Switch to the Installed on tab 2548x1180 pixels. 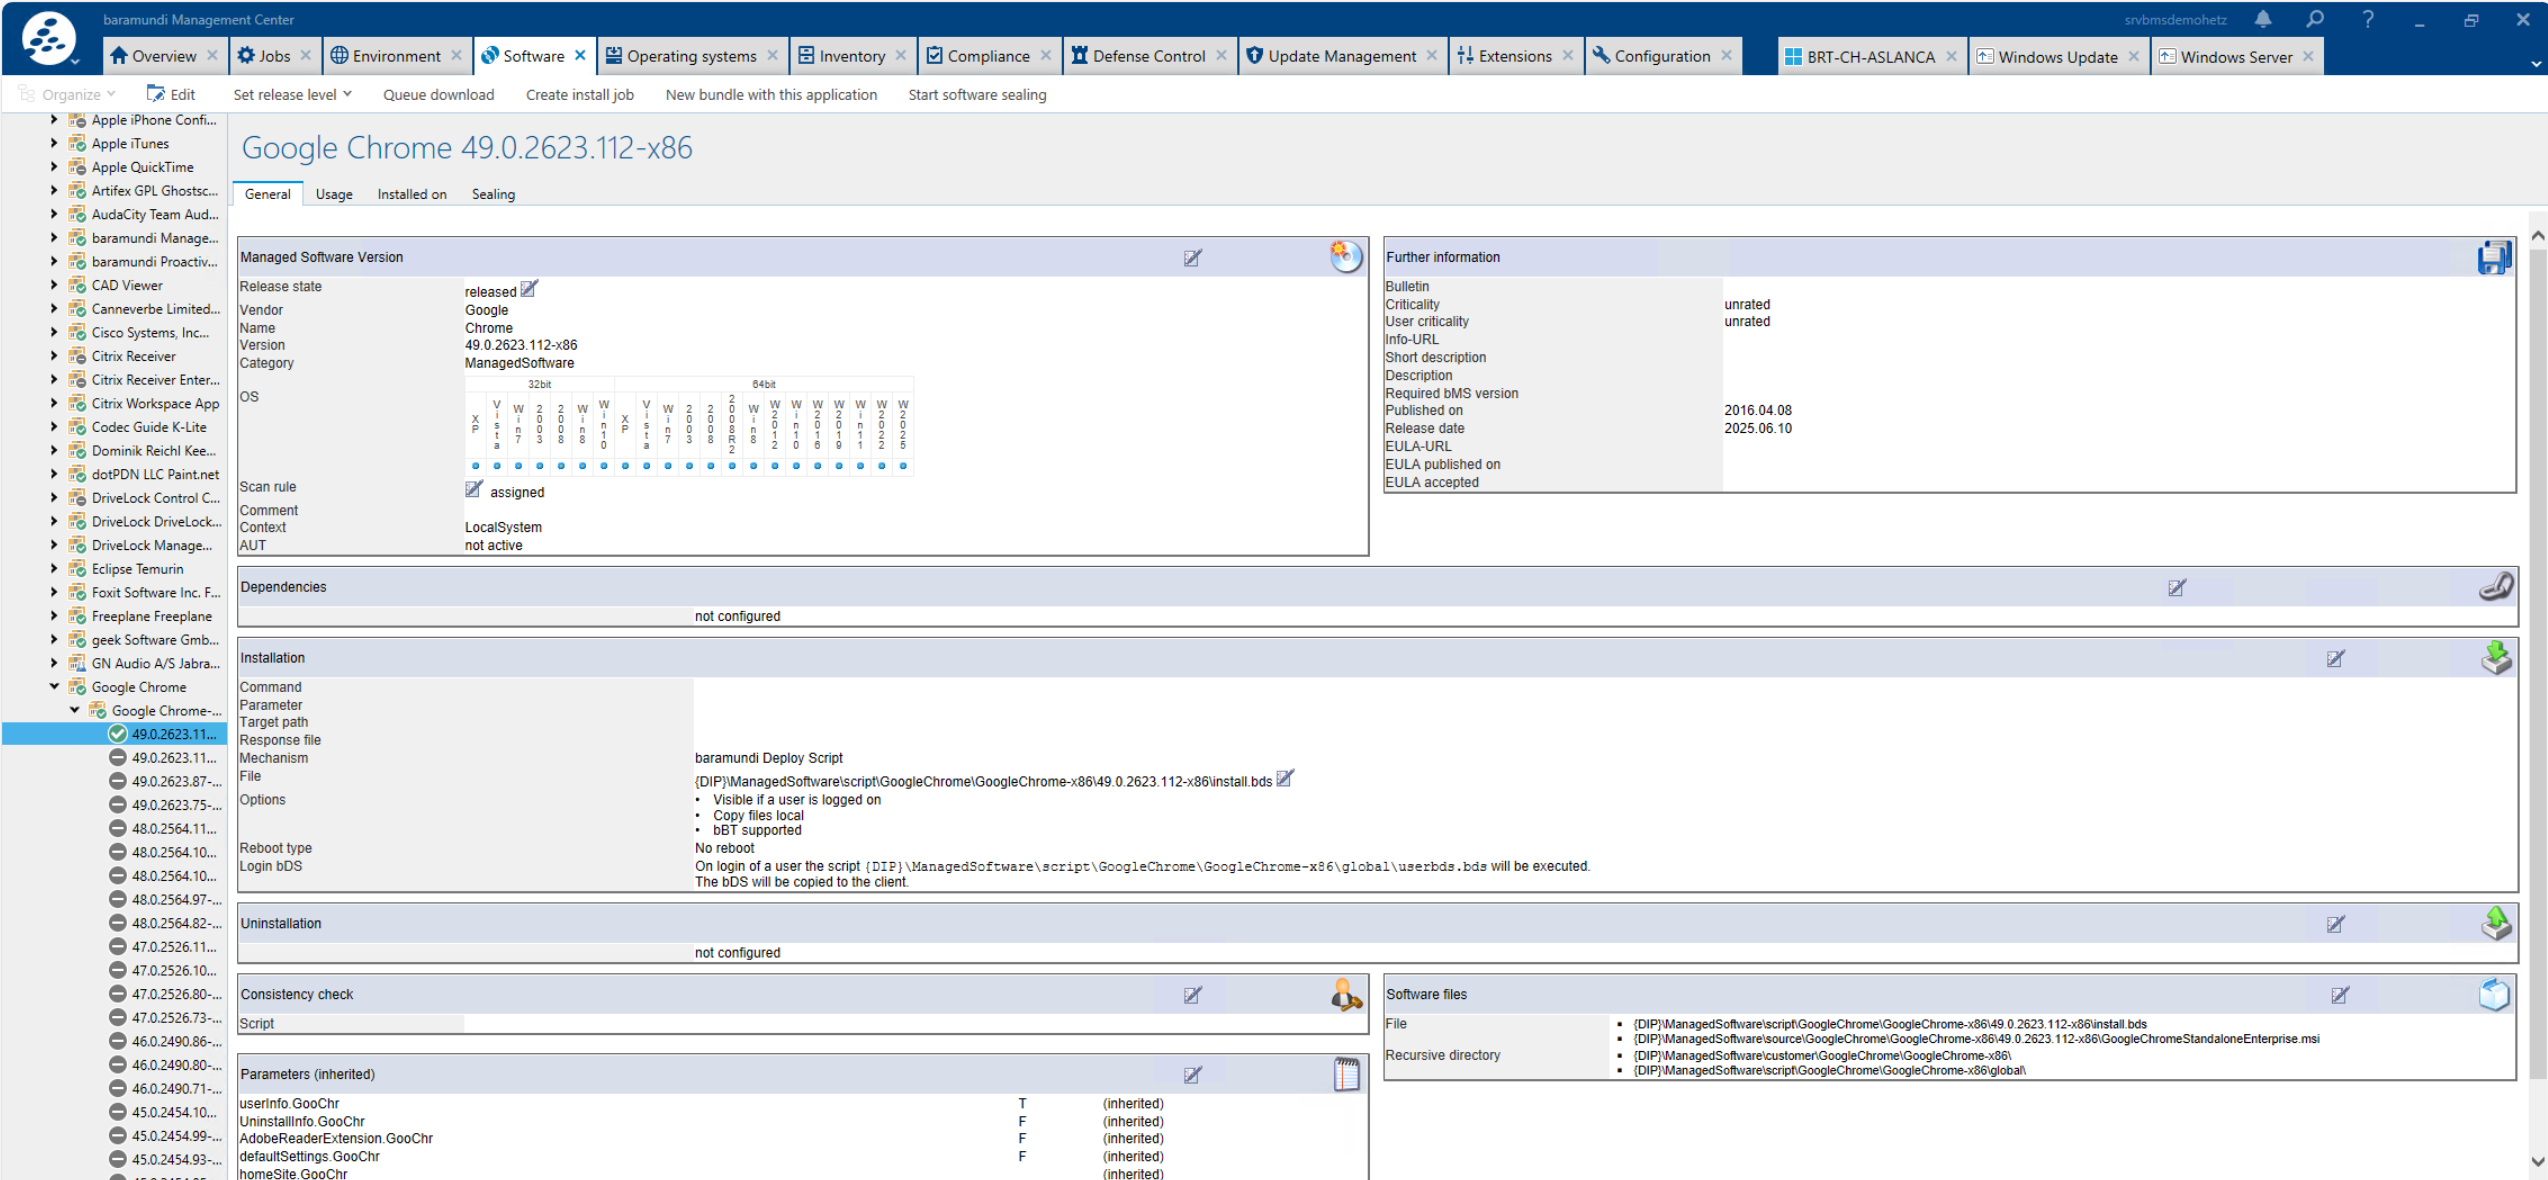[x=411, y=194]
